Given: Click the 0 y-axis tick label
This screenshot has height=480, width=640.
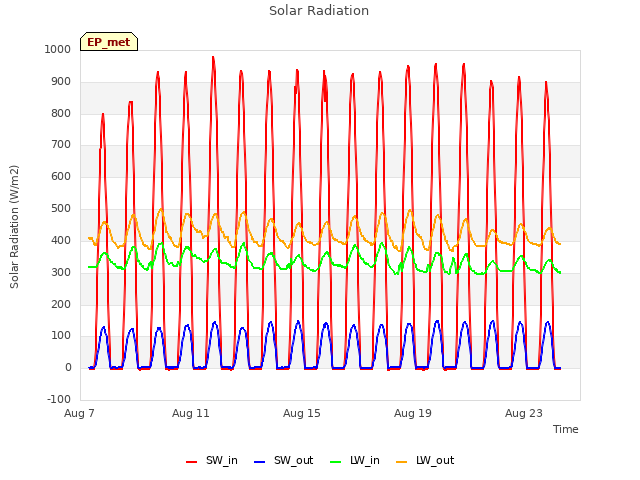Looking at the screenshot, I should tap(68, 368).
